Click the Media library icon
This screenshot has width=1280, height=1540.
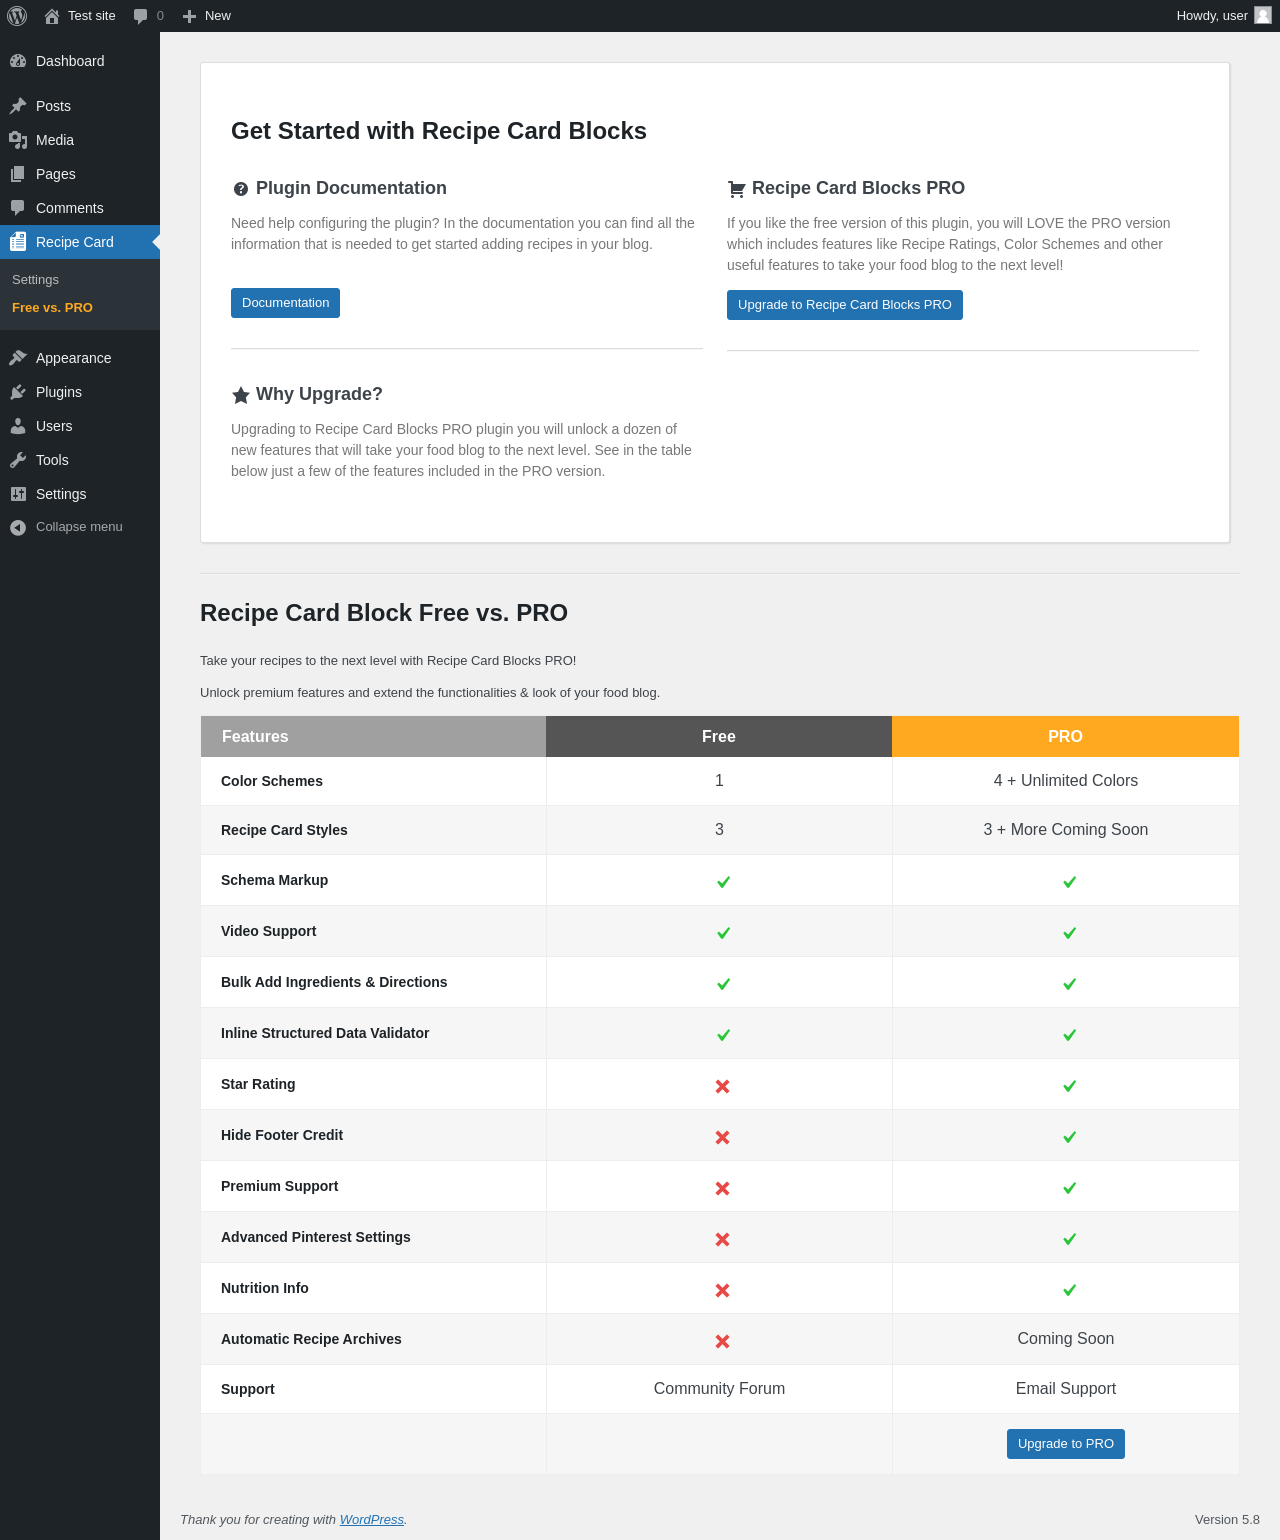tap(18, 140)
